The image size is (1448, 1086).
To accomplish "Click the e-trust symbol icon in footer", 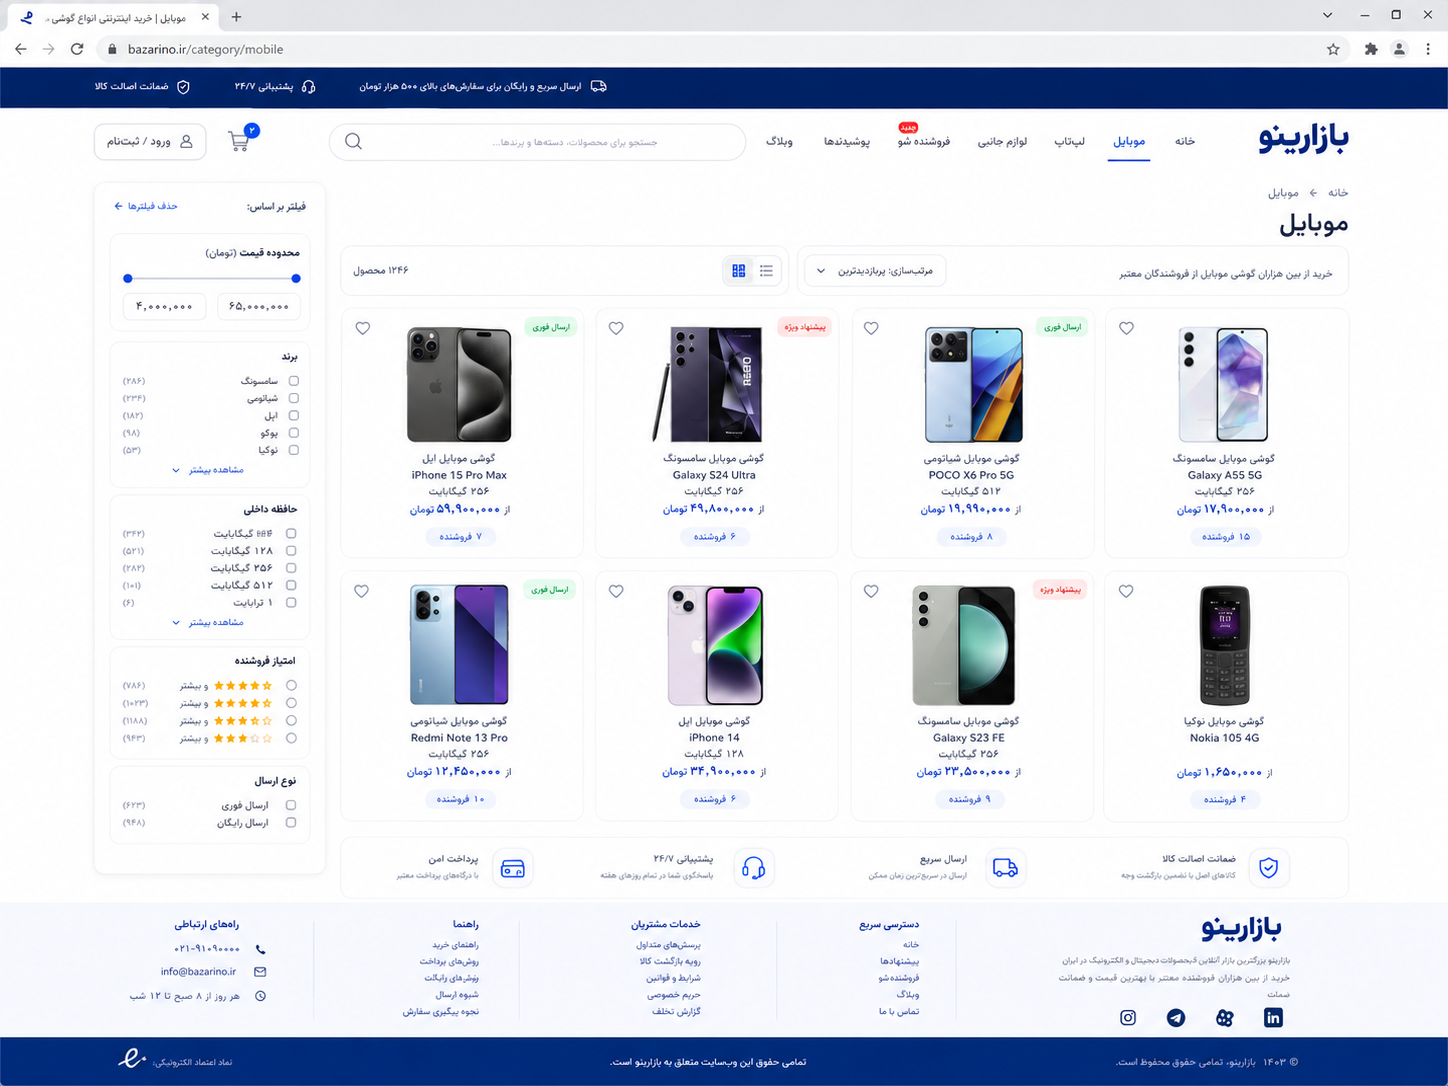I will [x=132, y=1059].
